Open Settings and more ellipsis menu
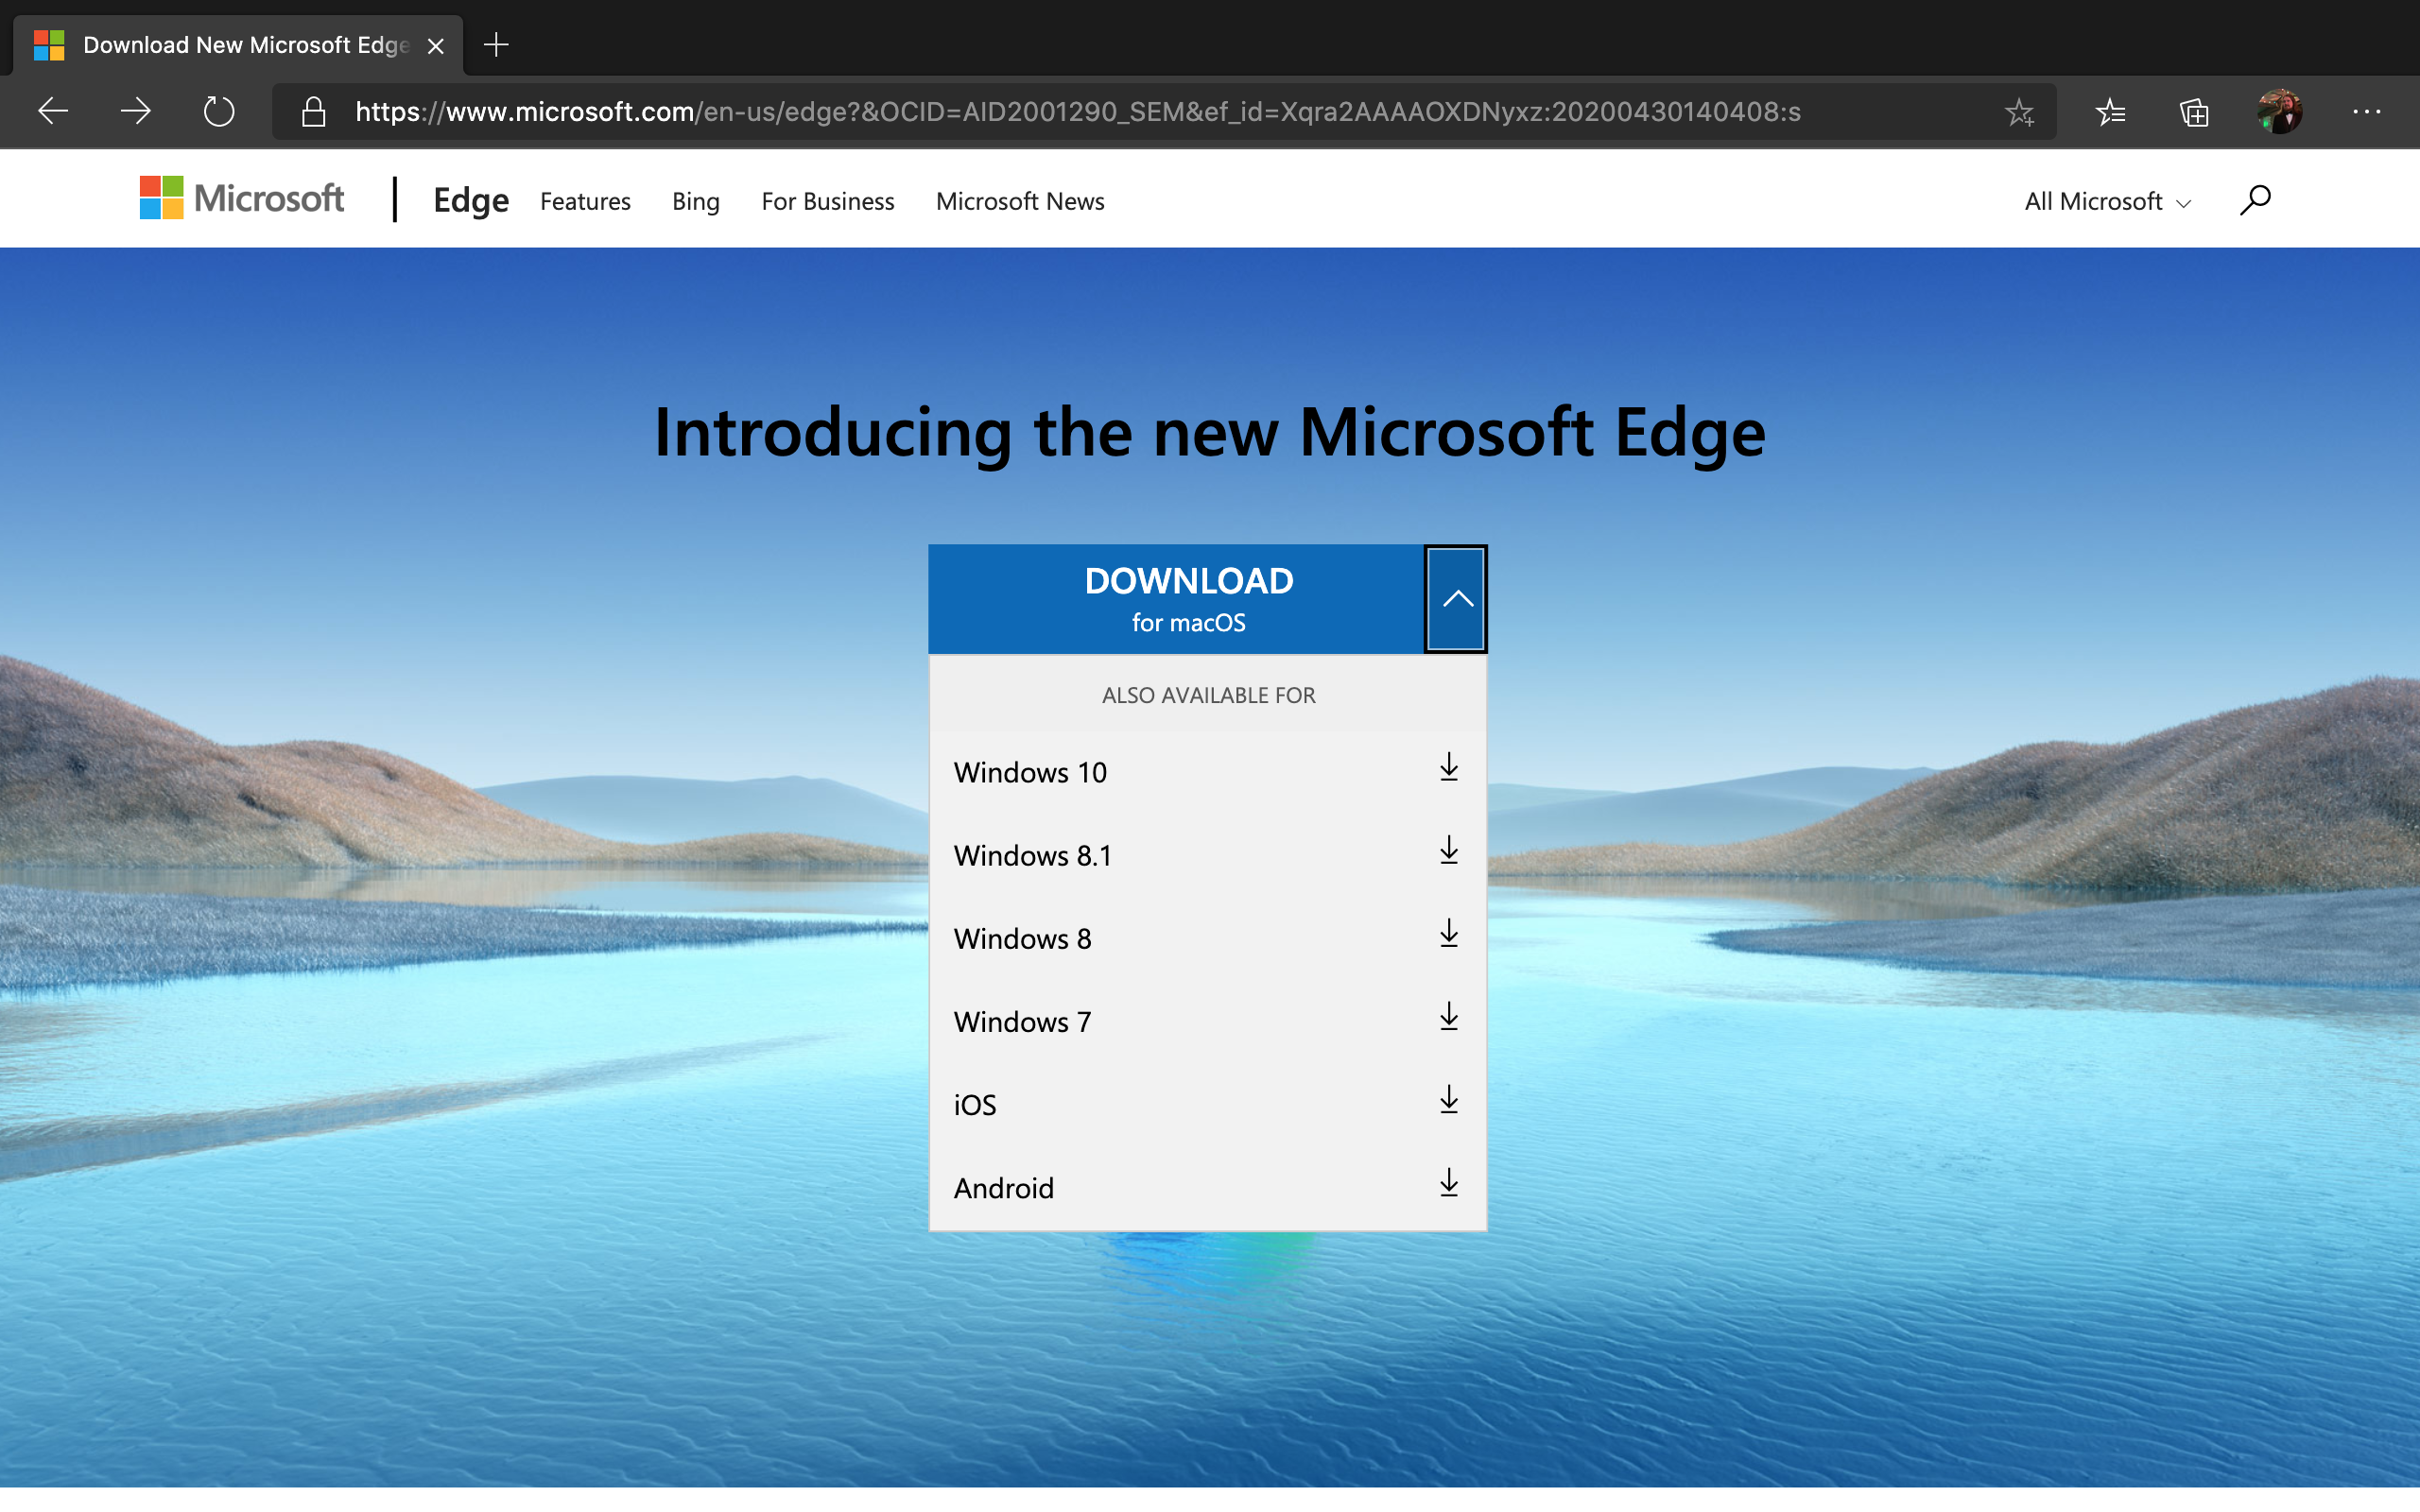The image size is (2420, 1512). (x=2366, y=112)
